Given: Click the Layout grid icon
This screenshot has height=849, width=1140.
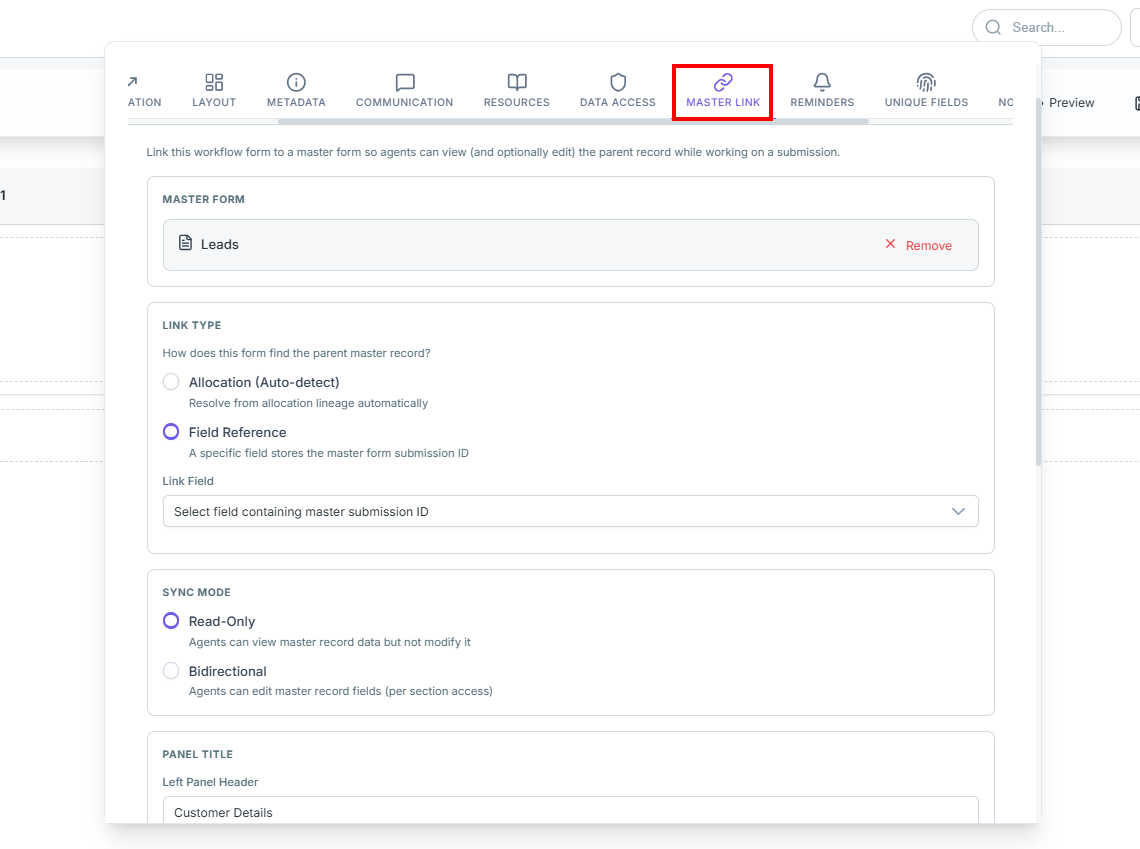Looking at the screenshot, I should tap(214, 82).
